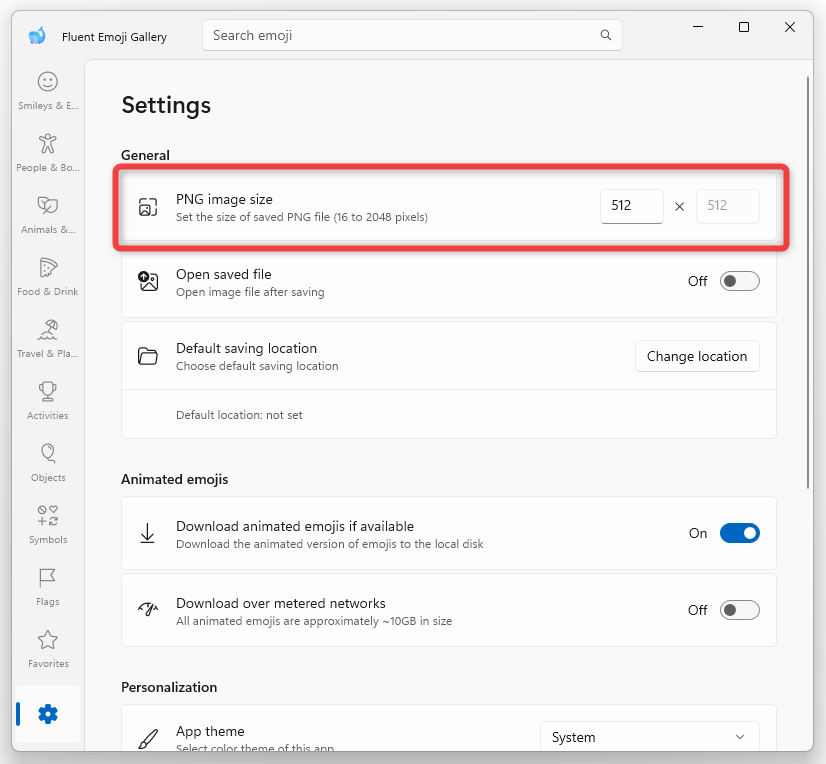Click 'Open image file after saving' description
Screen dimensions: 826x764
[x=250, y=292]
